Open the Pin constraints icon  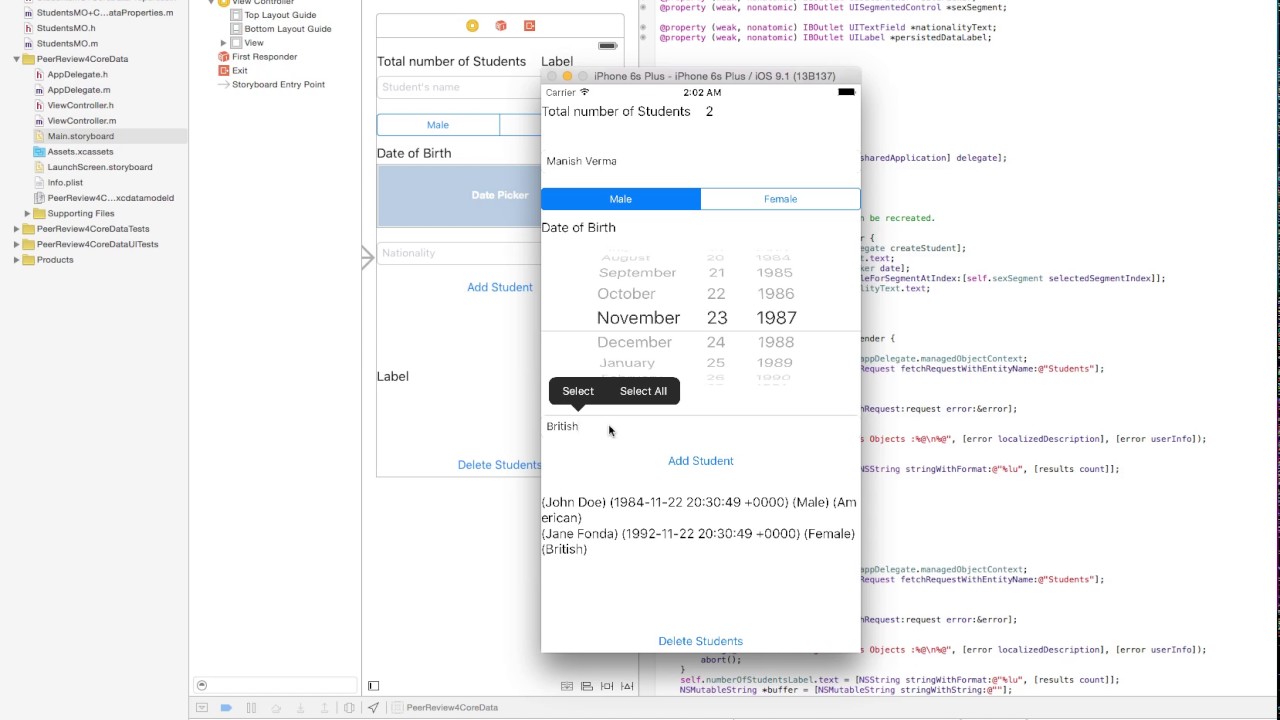pos(607,686)
